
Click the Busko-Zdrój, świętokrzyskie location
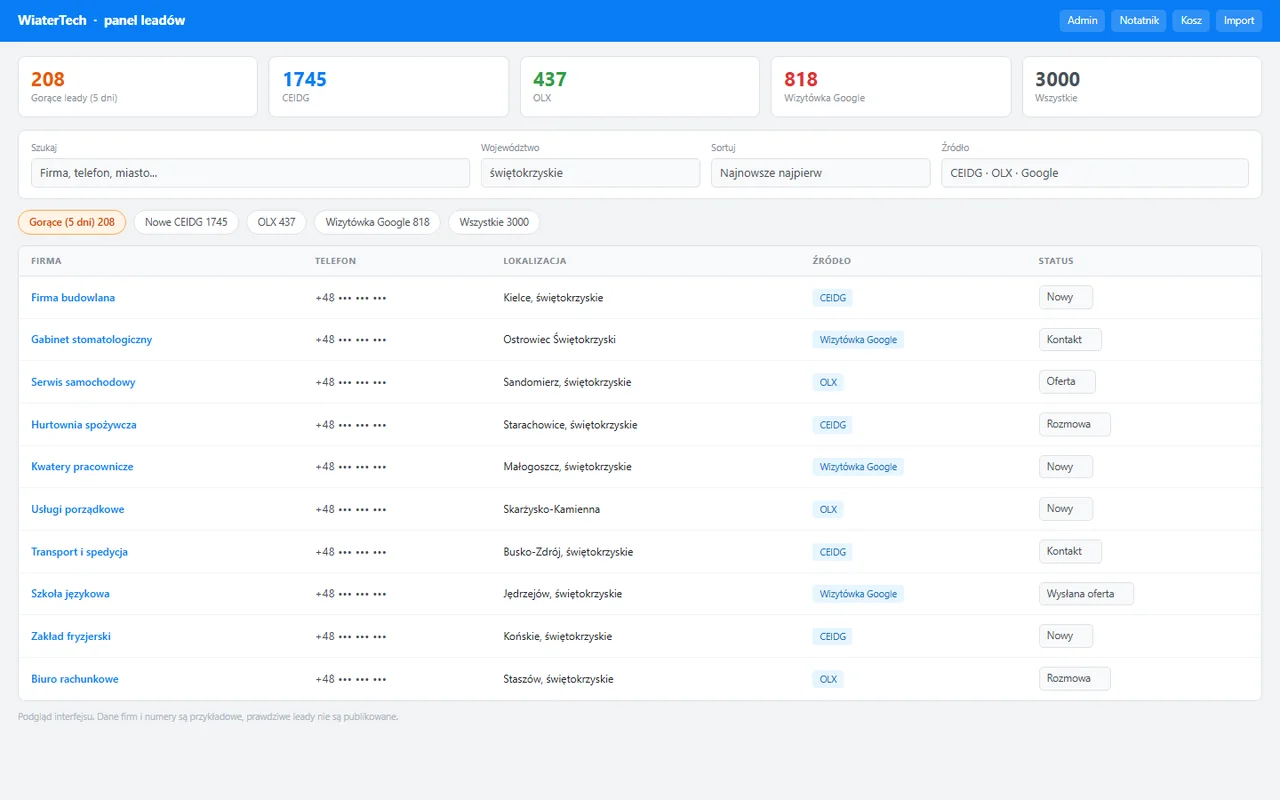[568, 552]
